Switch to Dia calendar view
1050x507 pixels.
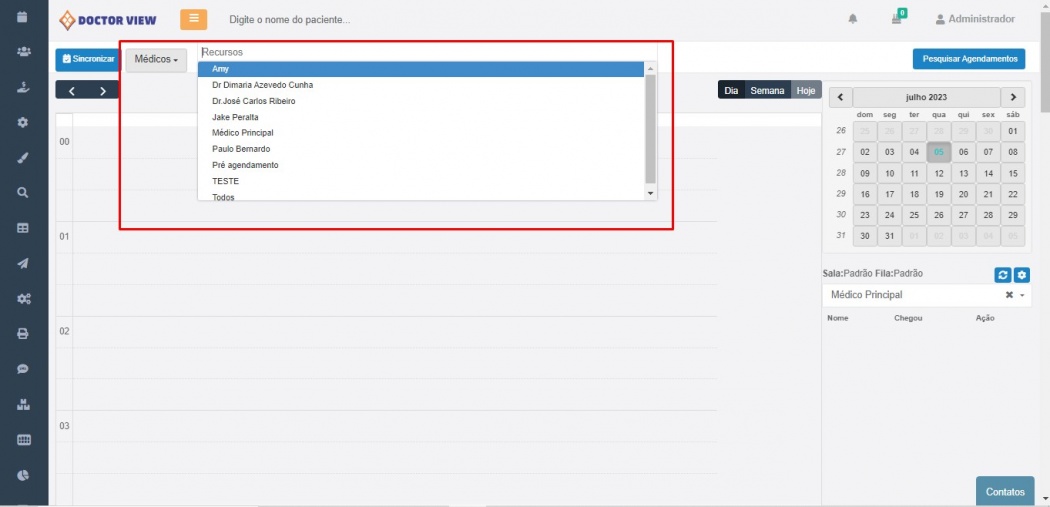click(x=731, y=91)
